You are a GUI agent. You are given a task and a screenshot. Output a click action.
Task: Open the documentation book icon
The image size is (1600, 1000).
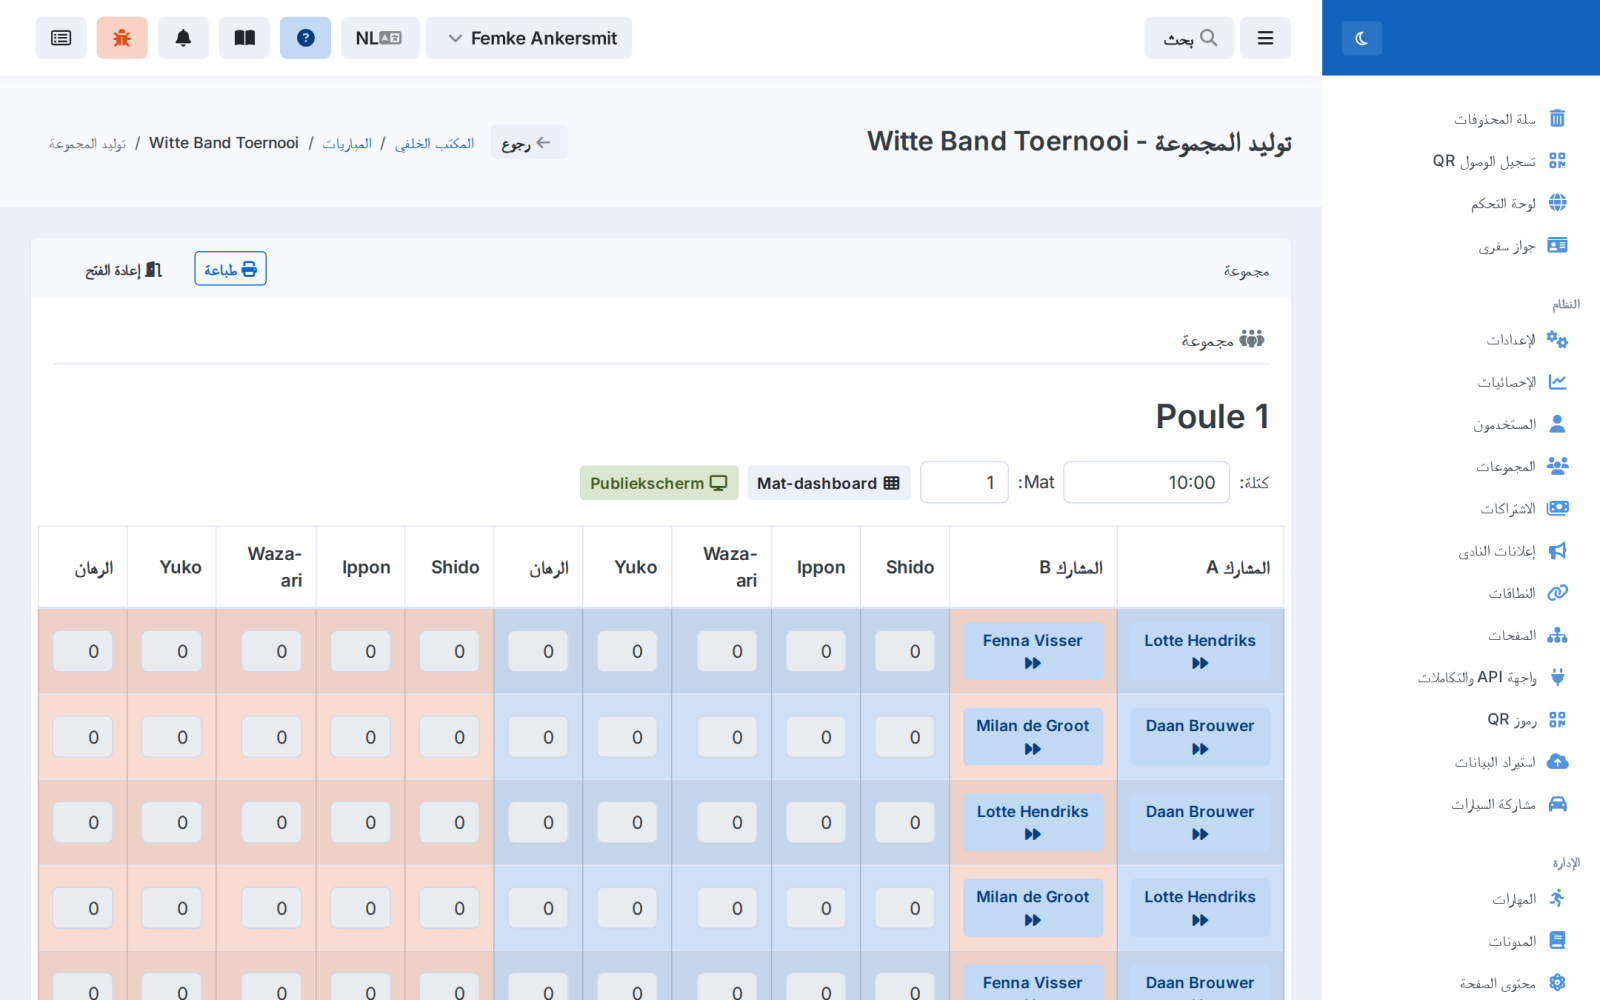245,38
